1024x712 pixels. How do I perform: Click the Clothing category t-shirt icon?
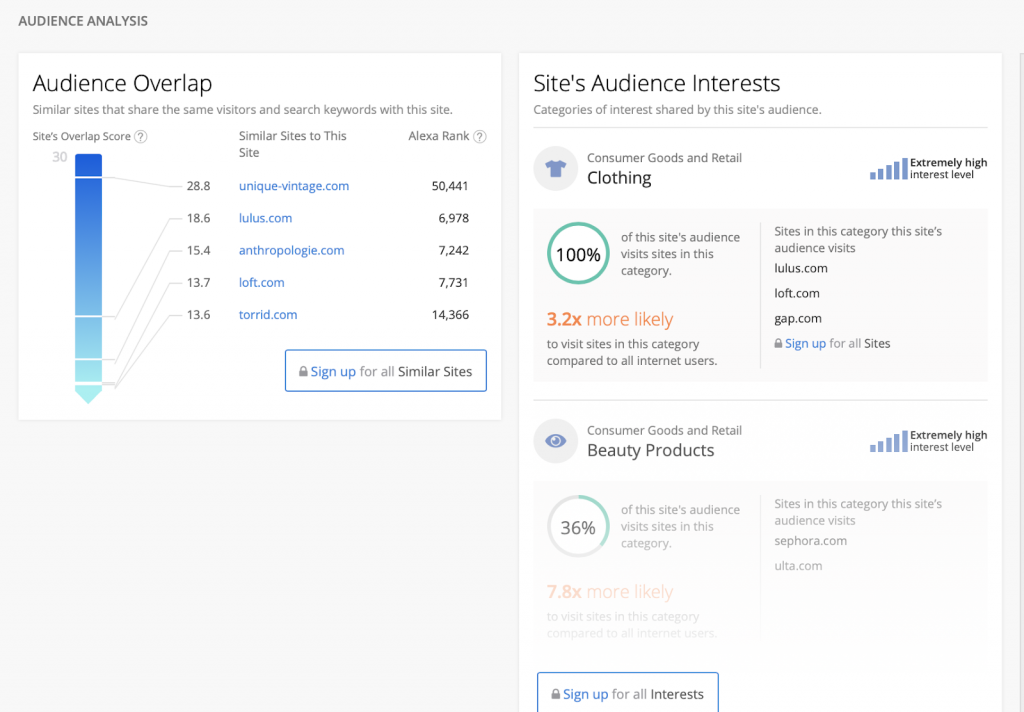pos(556,168)
